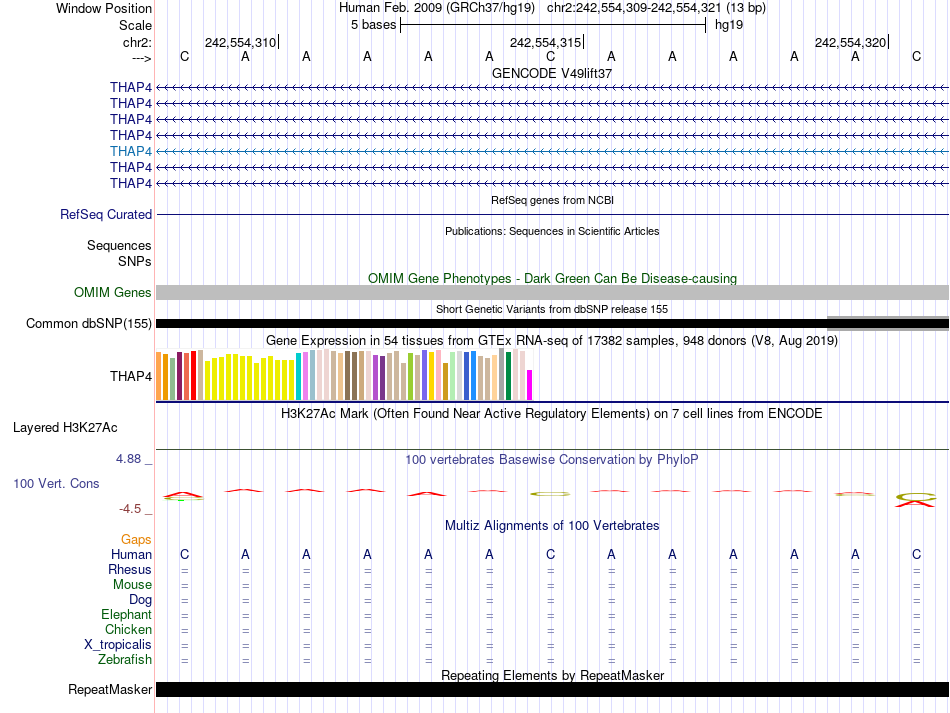Open Common dbSNP(155) track settings label
This screenshot has width=950, height=713.
pos(89,323)
